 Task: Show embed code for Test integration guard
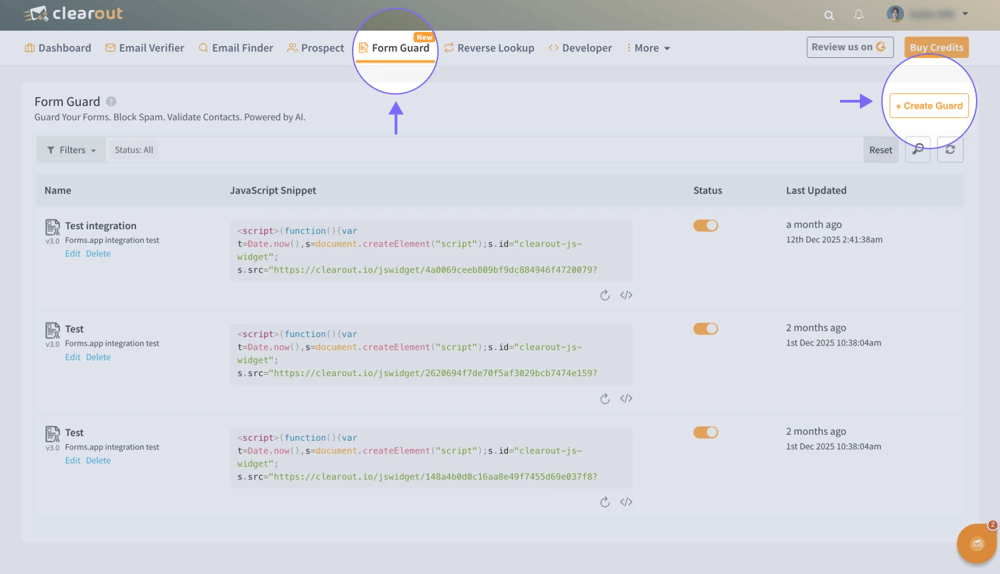click(626, 295)
